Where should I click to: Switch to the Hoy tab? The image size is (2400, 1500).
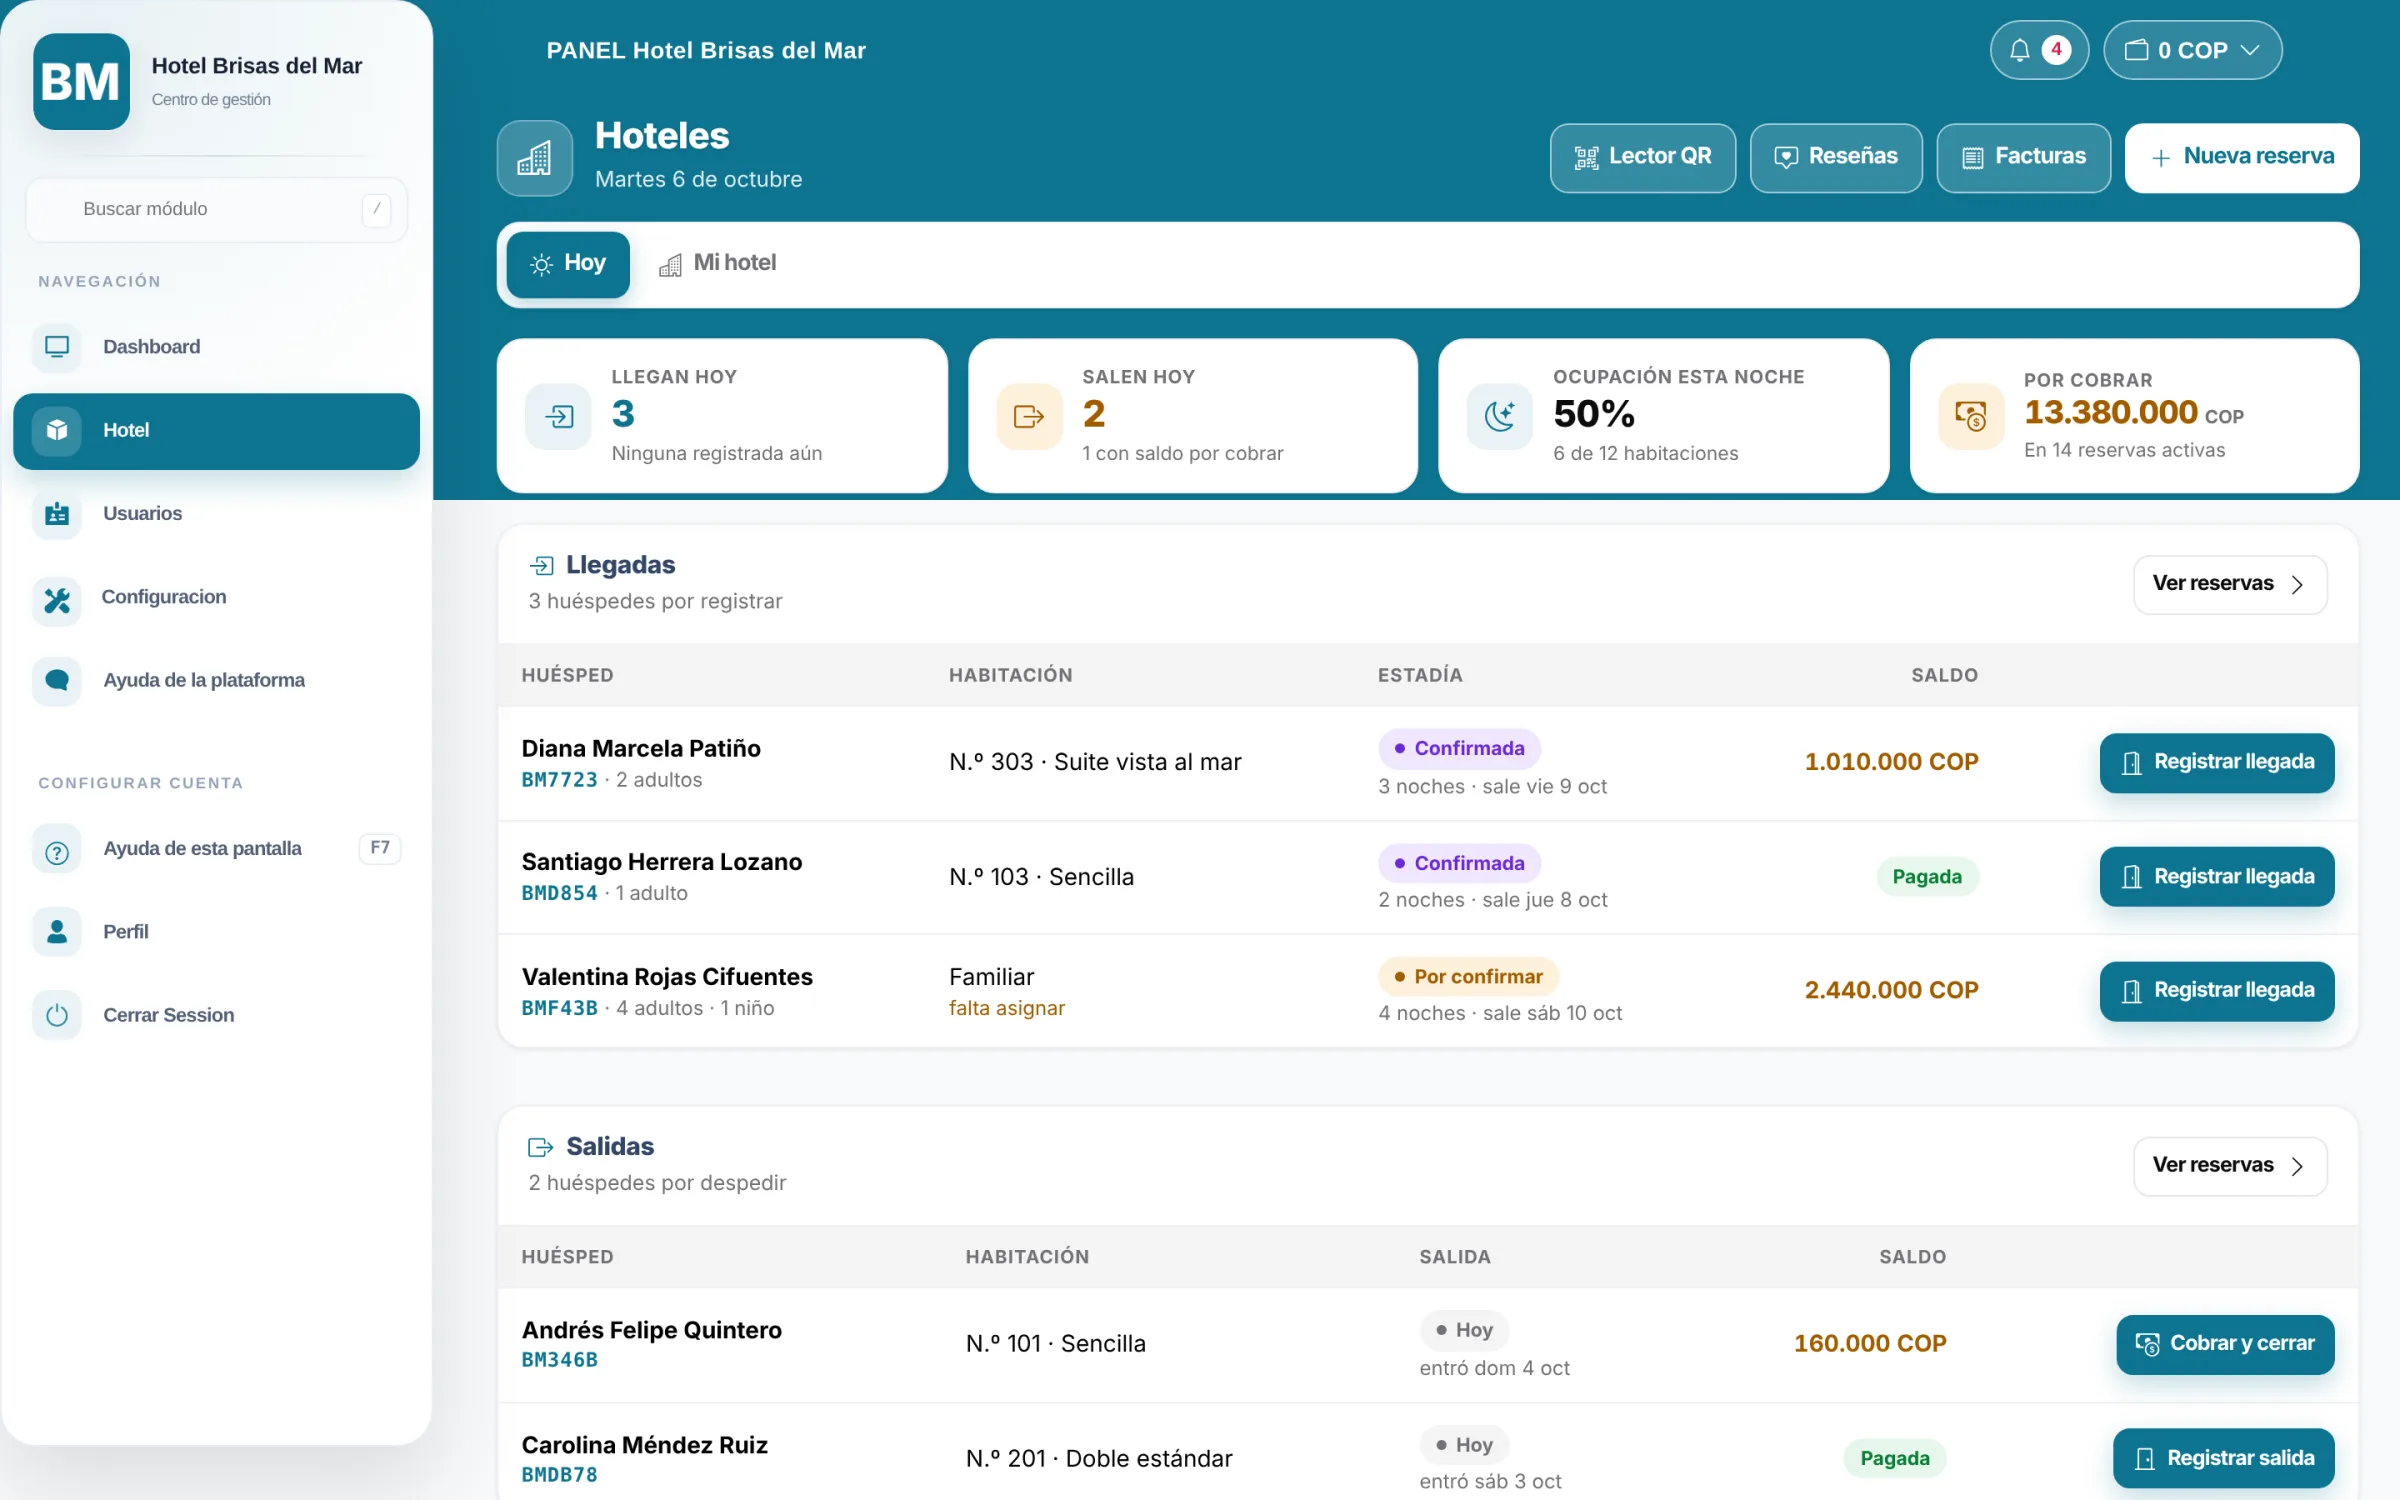click(568, 264)
